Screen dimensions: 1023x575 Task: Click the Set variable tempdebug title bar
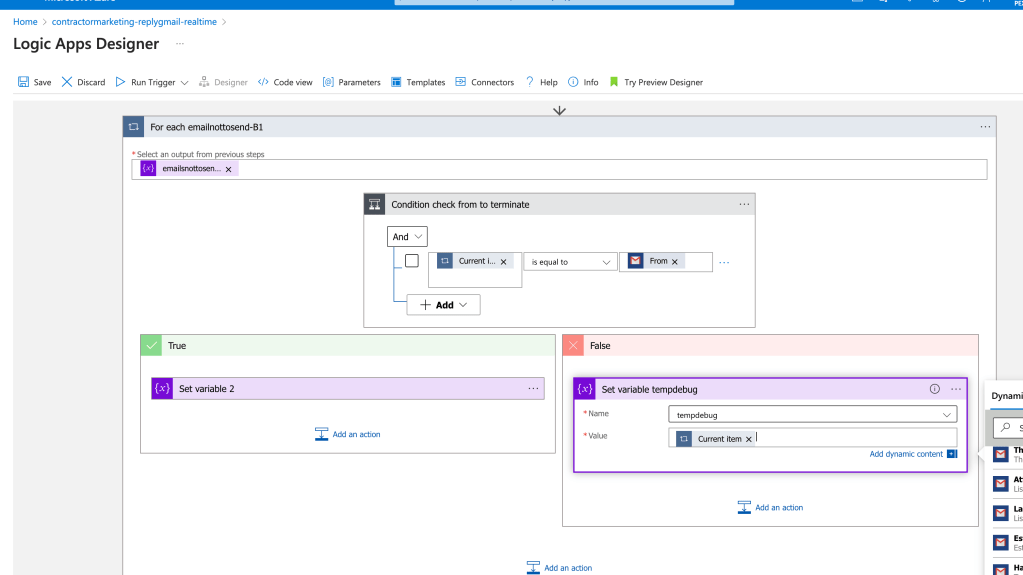tap(771, 389)
